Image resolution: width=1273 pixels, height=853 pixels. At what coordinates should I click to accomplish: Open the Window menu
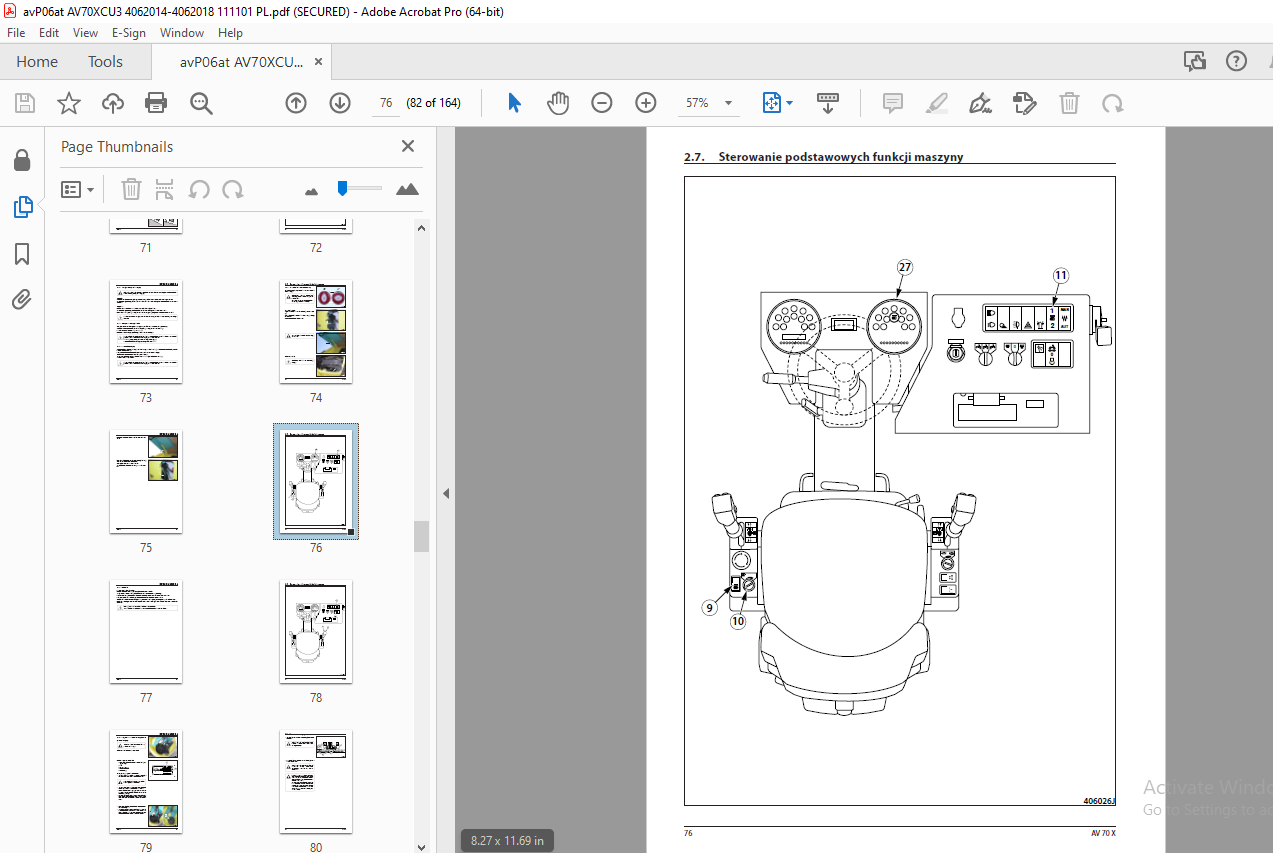coord(182,33)
